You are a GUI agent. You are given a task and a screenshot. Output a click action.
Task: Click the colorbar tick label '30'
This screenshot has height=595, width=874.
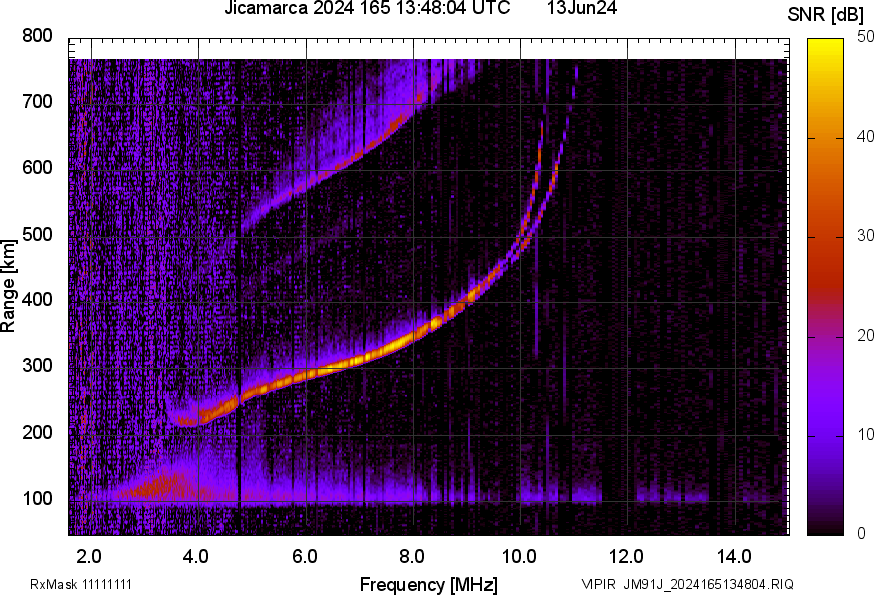coord(865,235)
